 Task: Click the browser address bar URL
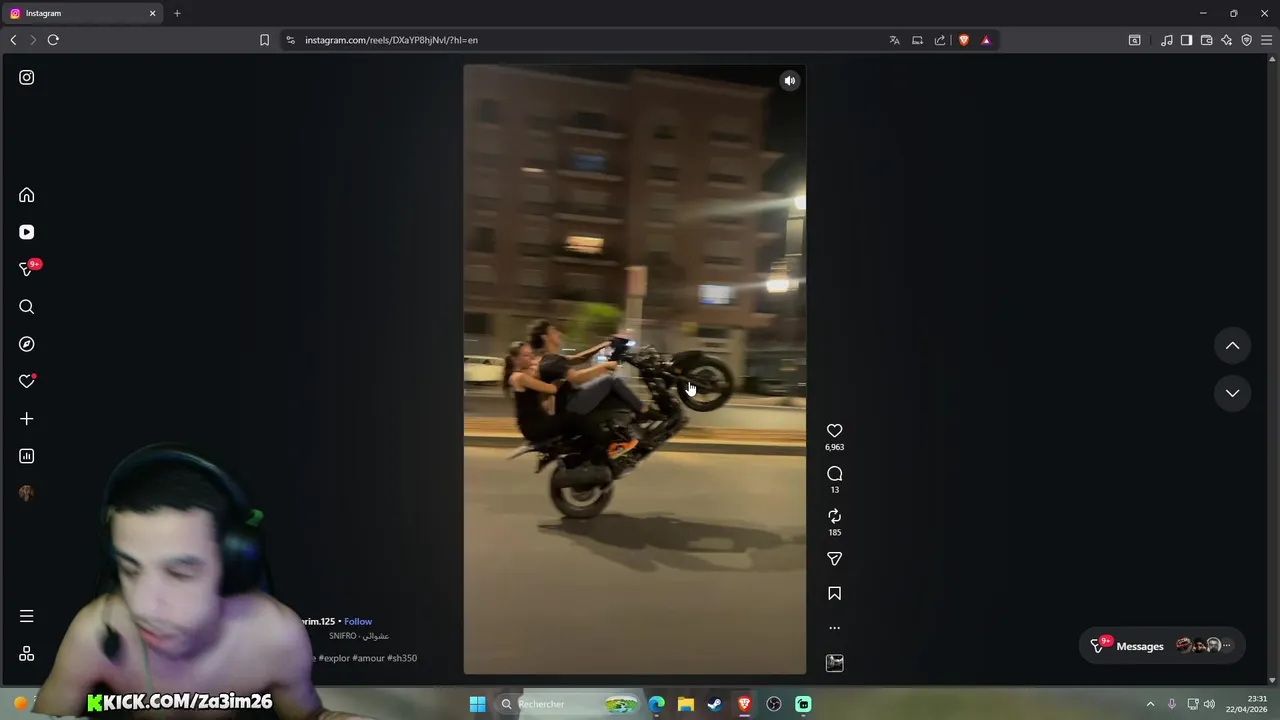coord(391,40)
